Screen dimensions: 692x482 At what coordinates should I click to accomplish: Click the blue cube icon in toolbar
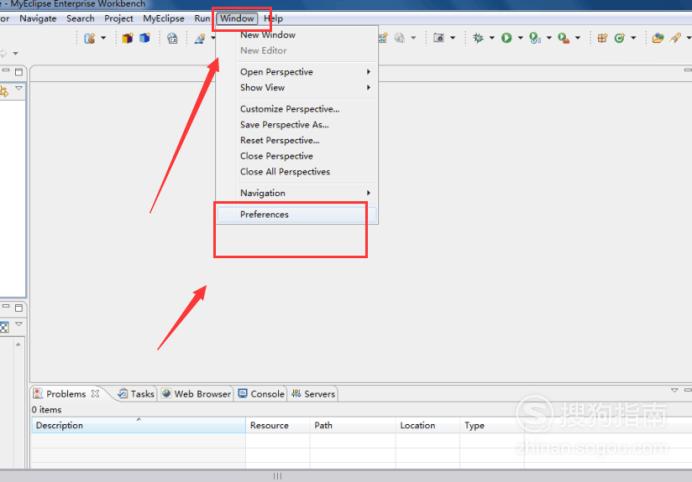(x=145, y=38)
